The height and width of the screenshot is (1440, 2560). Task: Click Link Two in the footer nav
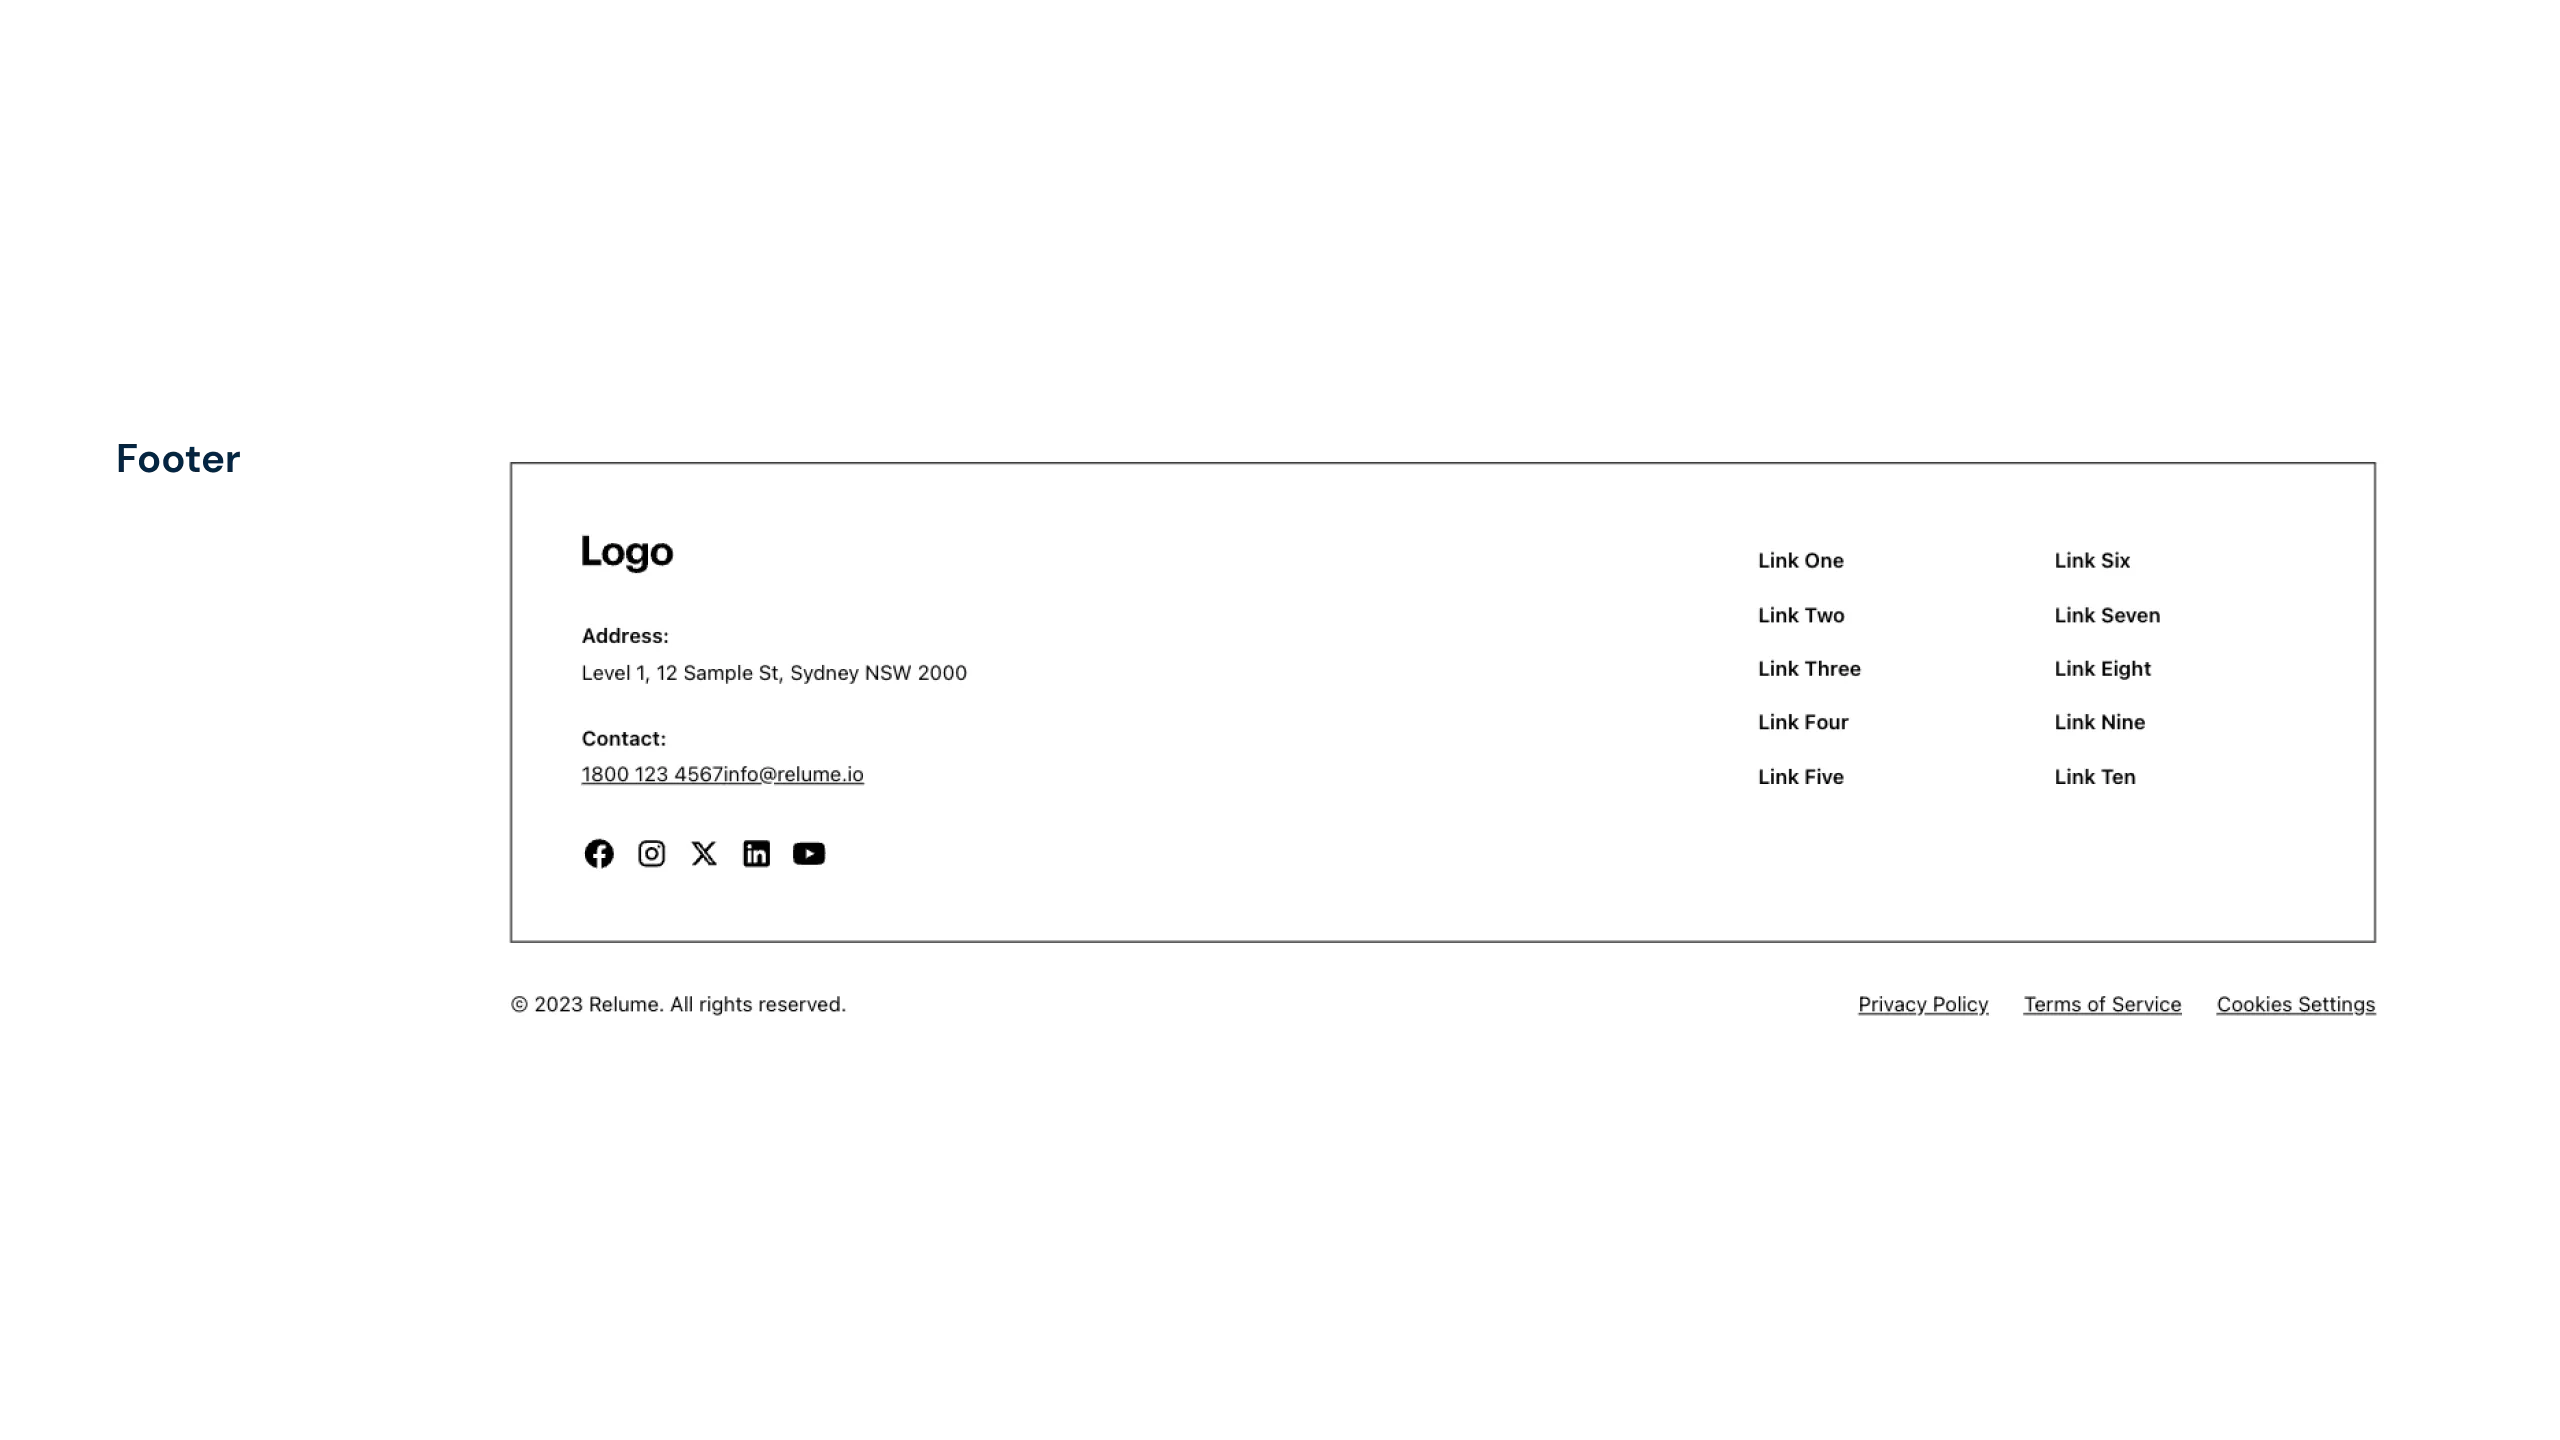point(1800,614)
